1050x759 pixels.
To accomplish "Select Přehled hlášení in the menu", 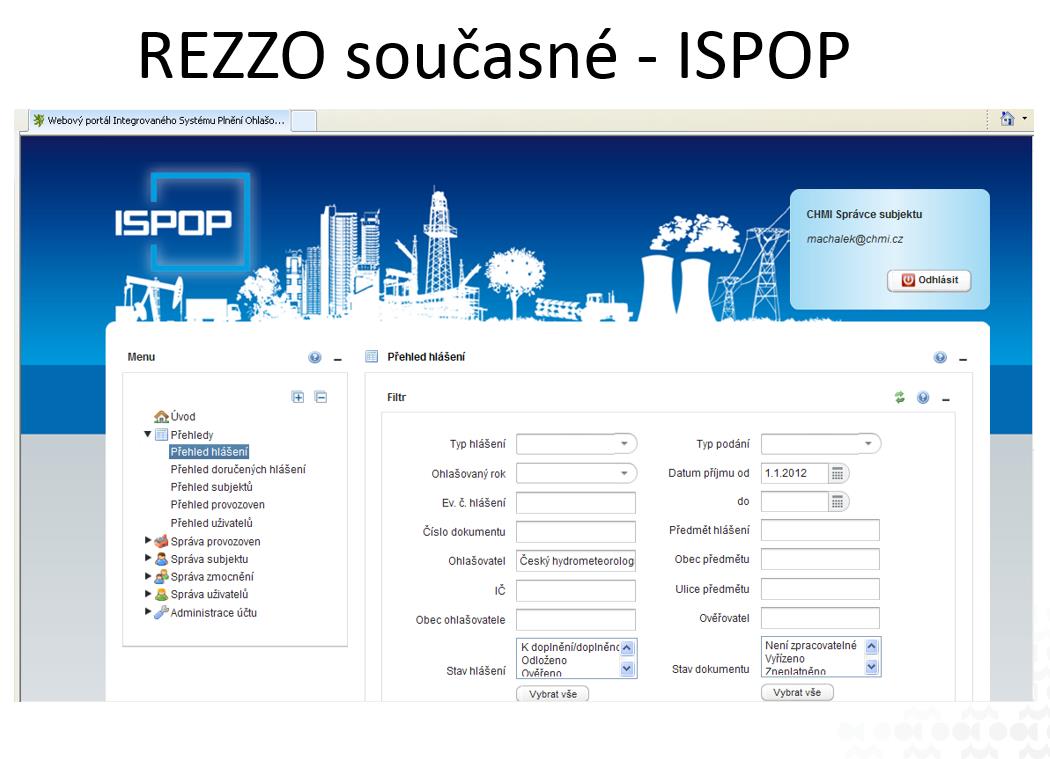I will click(209, 452).
